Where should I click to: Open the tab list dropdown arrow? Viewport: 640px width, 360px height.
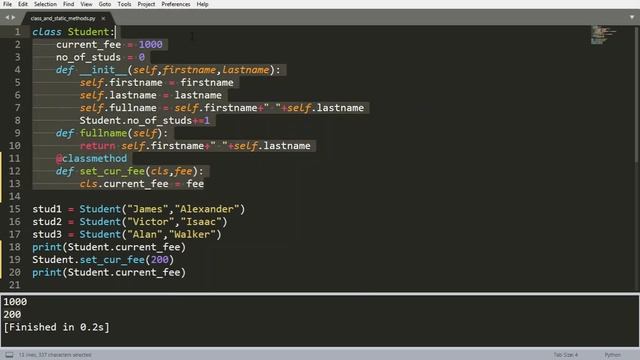click(632, 18)
